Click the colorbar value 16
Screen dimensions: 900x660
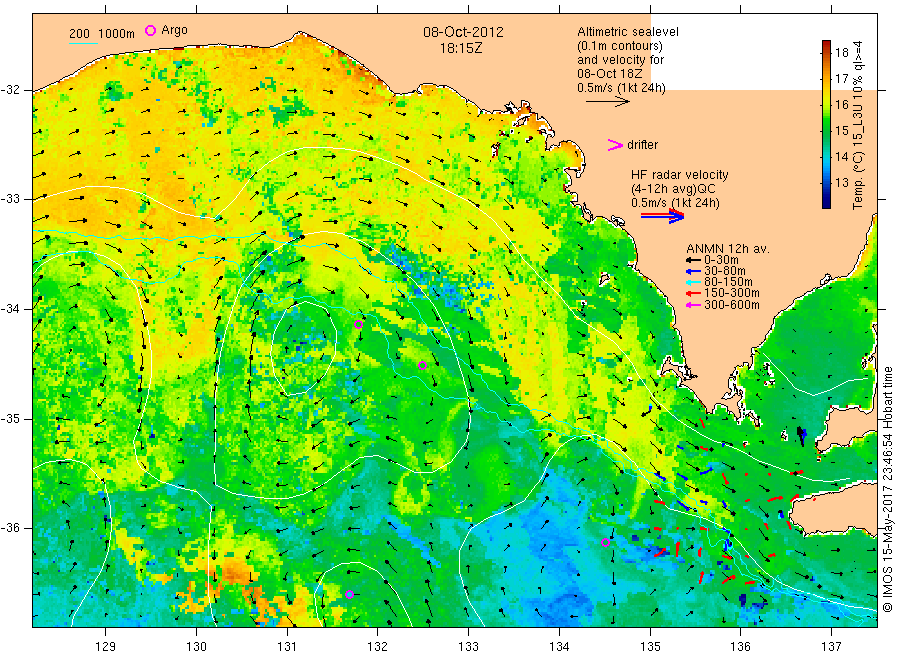pyautogui.click(x=841, y=104)
